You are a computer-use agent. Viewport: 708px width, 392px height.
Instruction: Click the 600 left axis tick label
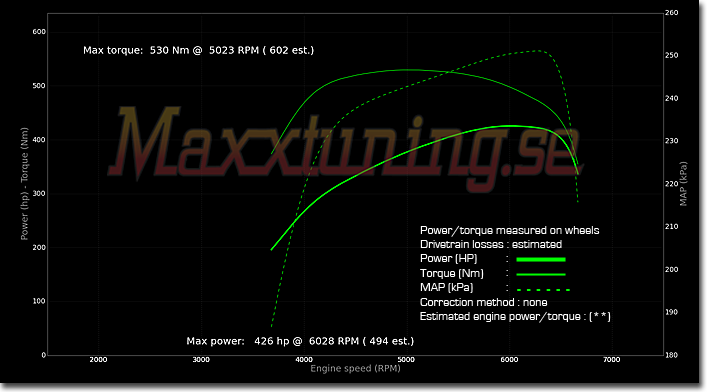[39, 32]
